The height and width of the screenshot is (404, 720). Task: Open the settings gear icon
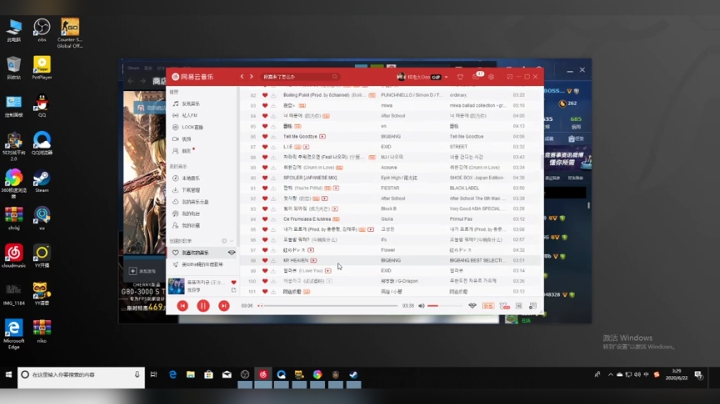click(x=491, y=77)
